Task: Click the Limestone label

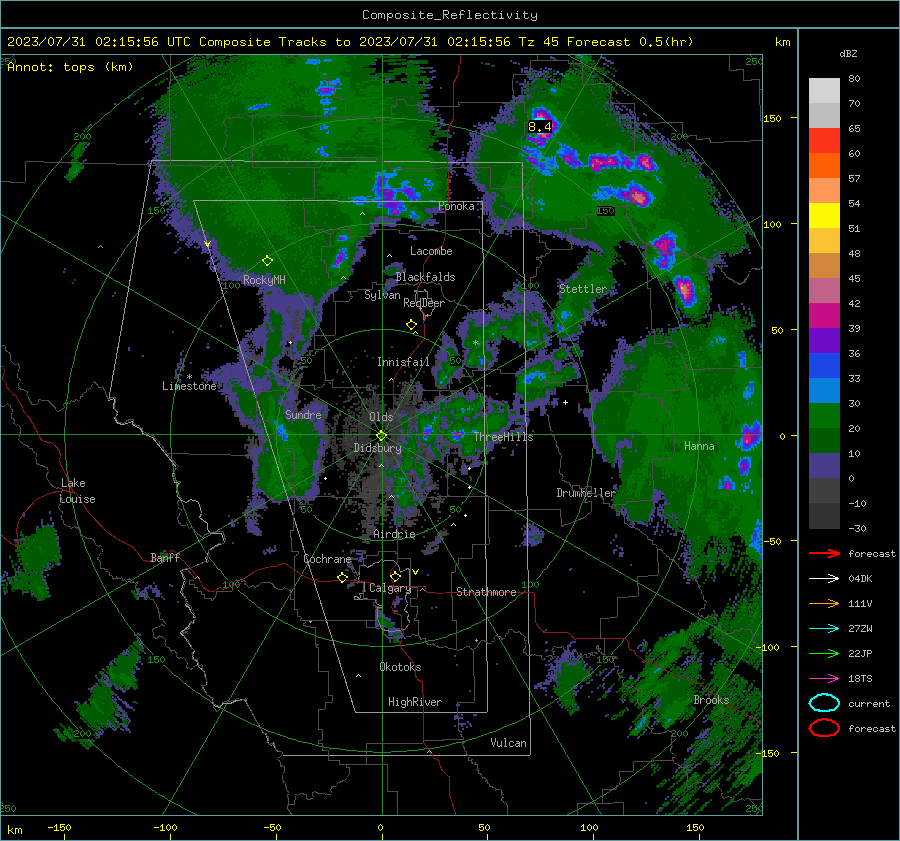Action: click(x=189, y=386)
